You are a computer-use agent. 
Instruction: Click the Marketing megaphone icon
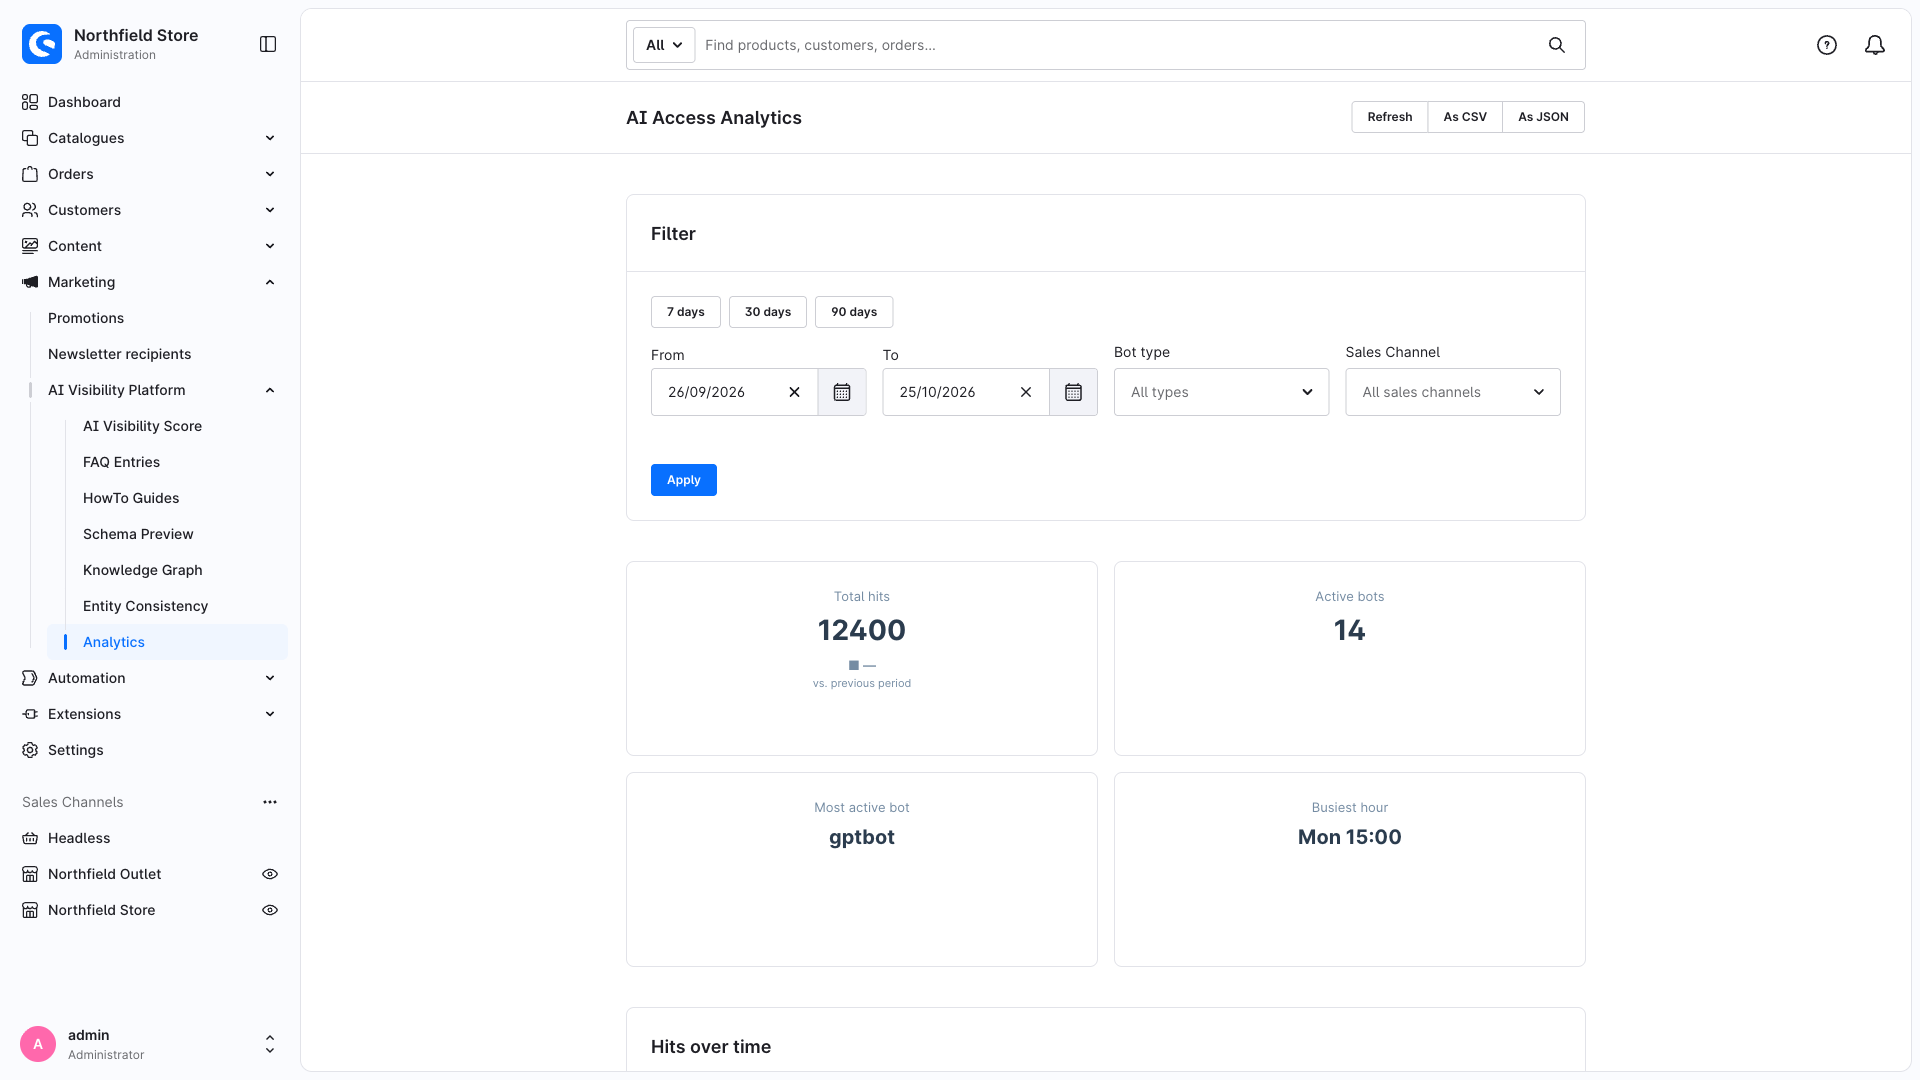click(x=30, y=282)
